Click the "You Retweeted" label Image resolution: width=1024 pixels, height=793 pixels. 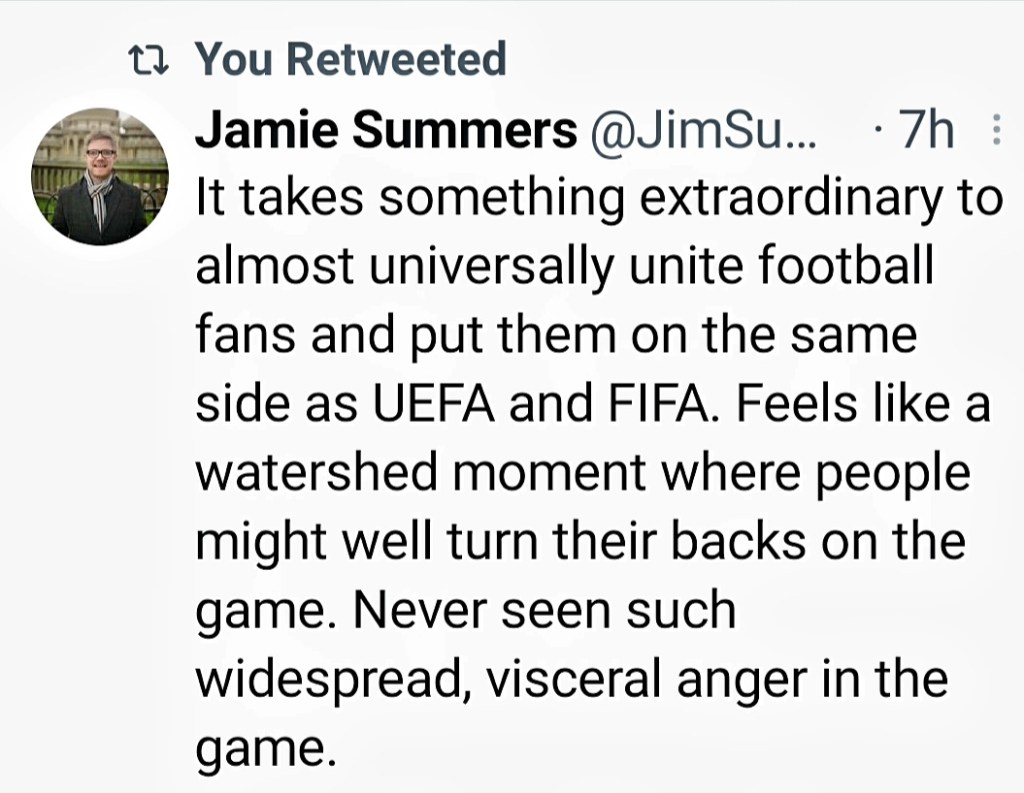pyautogui.click(x=350, y=60)
